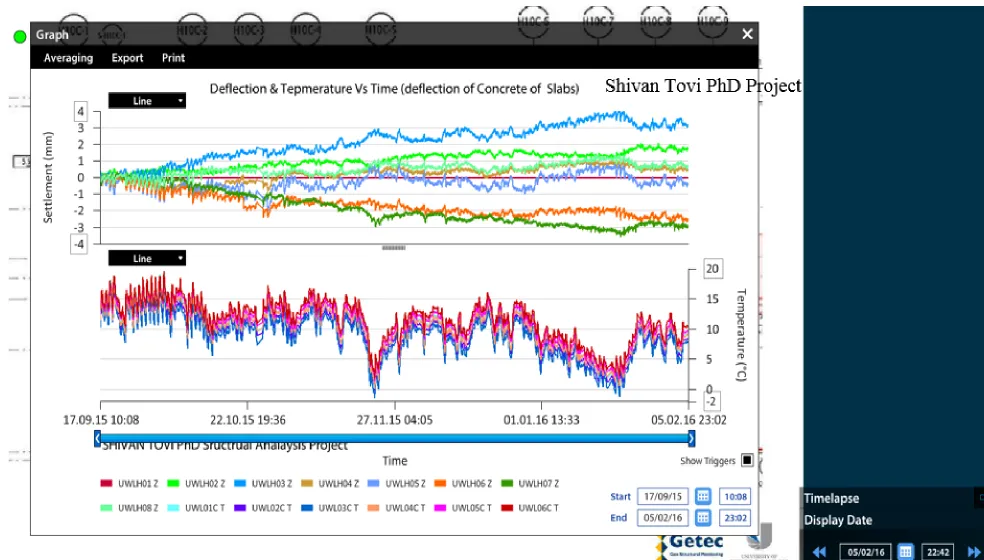The height and width of the screenshot is (560, 984).
Task: Toggle the Show Triggers checkbox
Action: [747, 460]
